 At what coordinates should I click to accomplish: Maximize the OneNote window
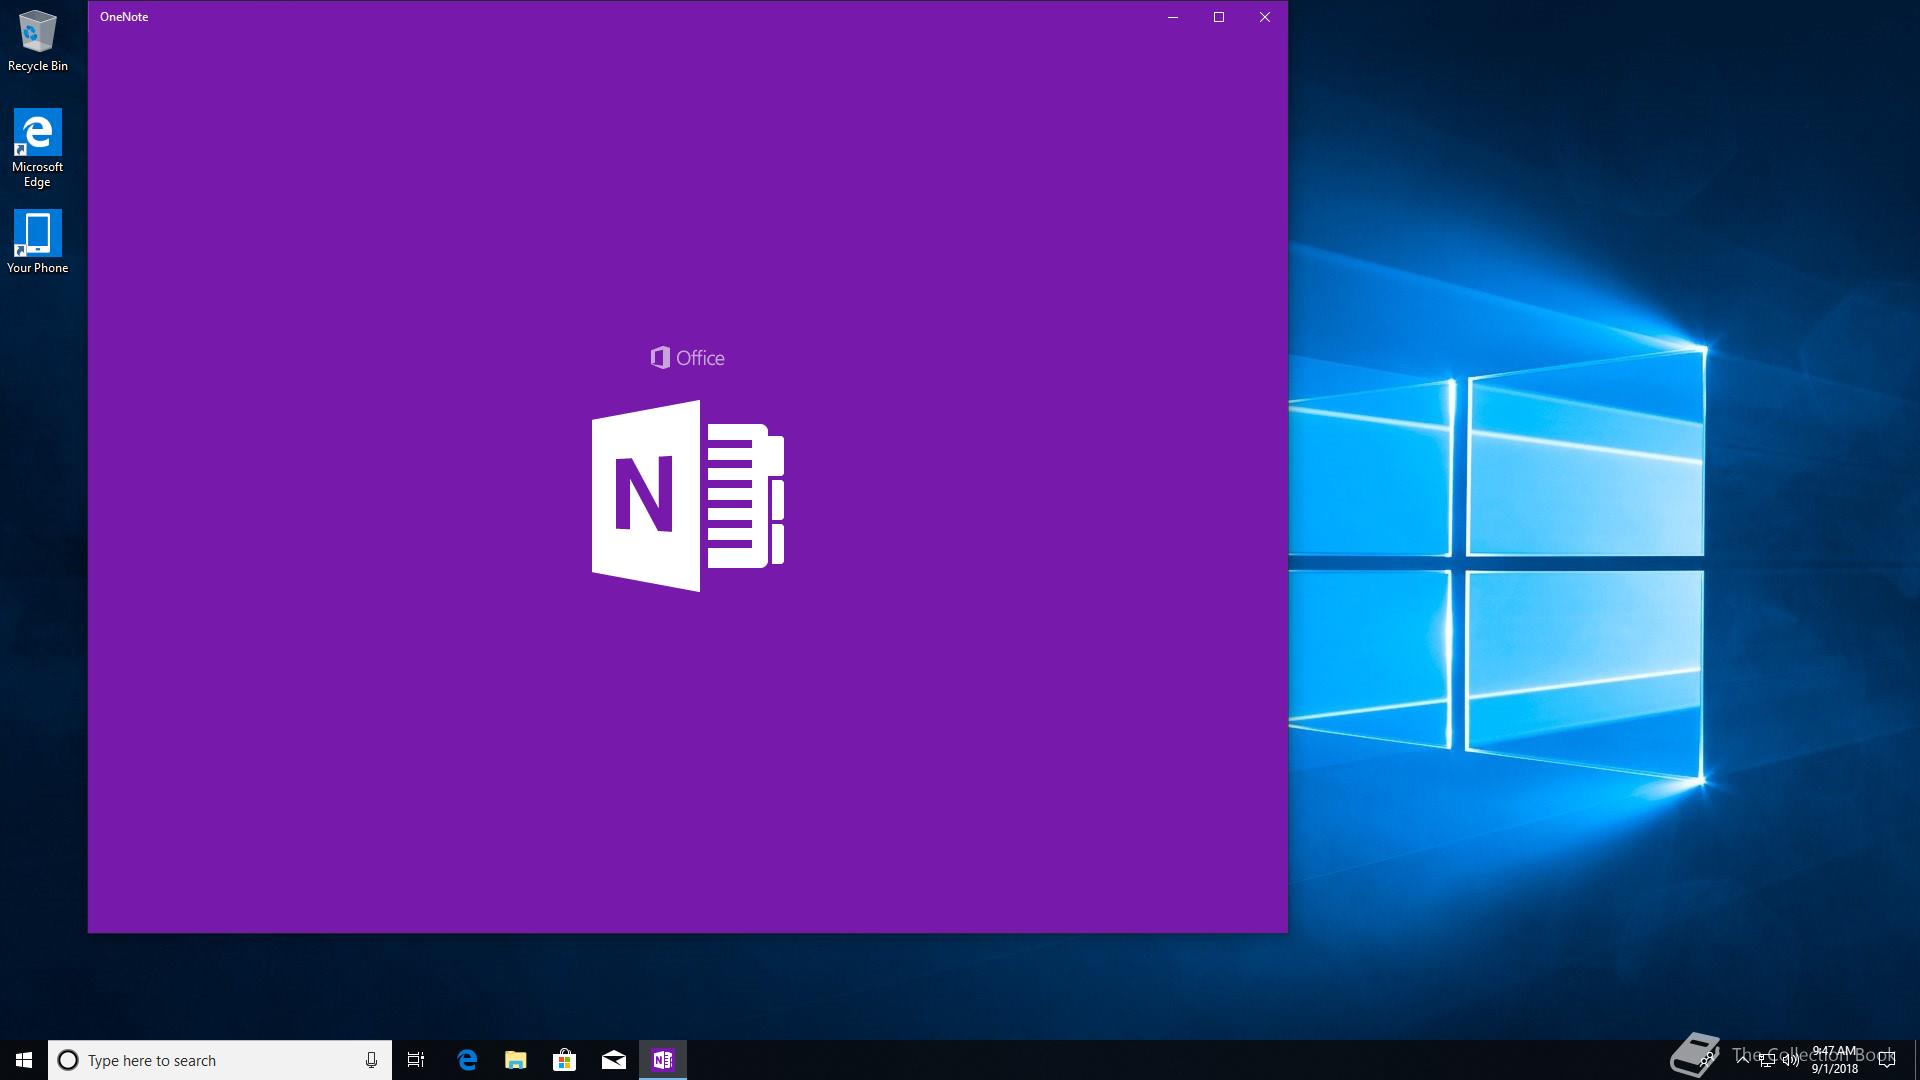click(1219, 17)
